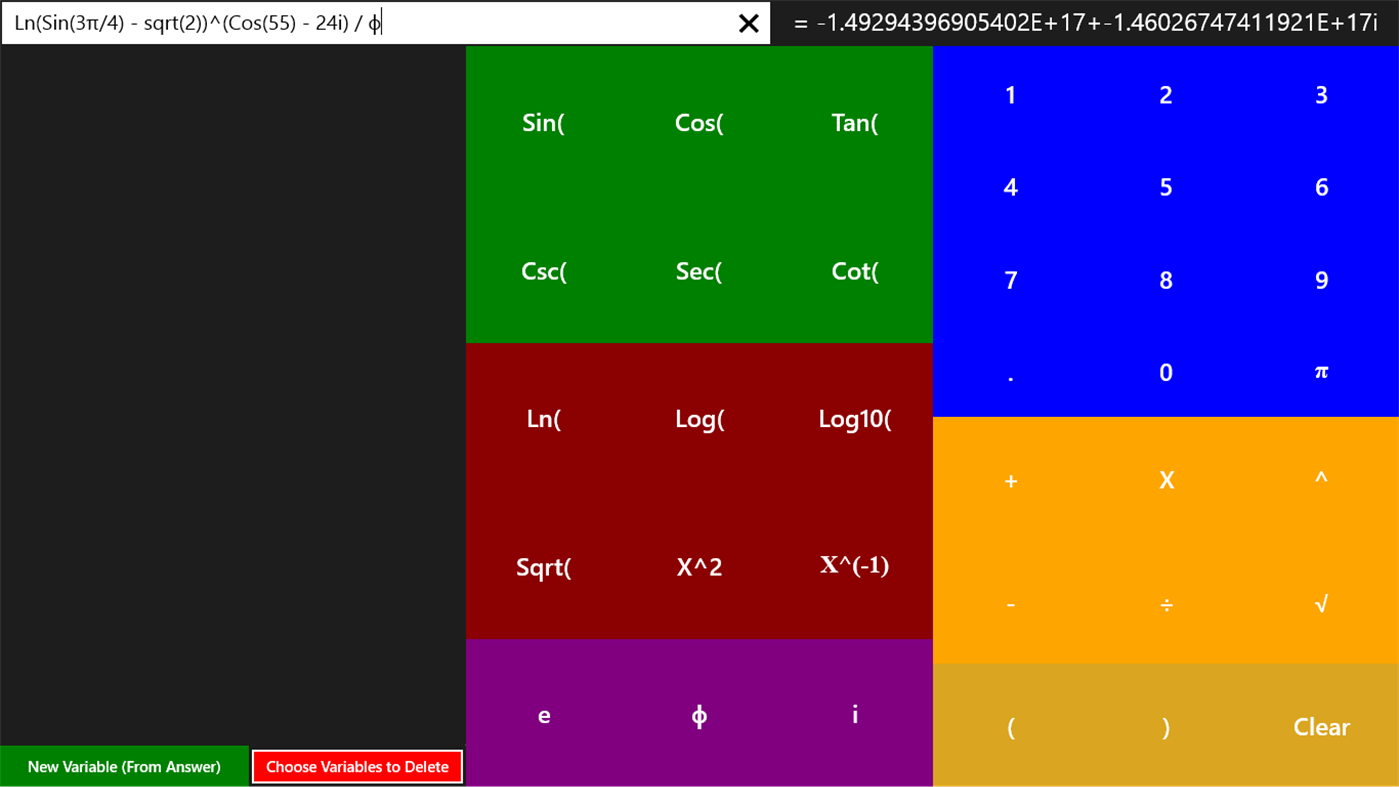Insert the Csc( function
Screen dimensions: 1399x787
[x=543, y=271]
